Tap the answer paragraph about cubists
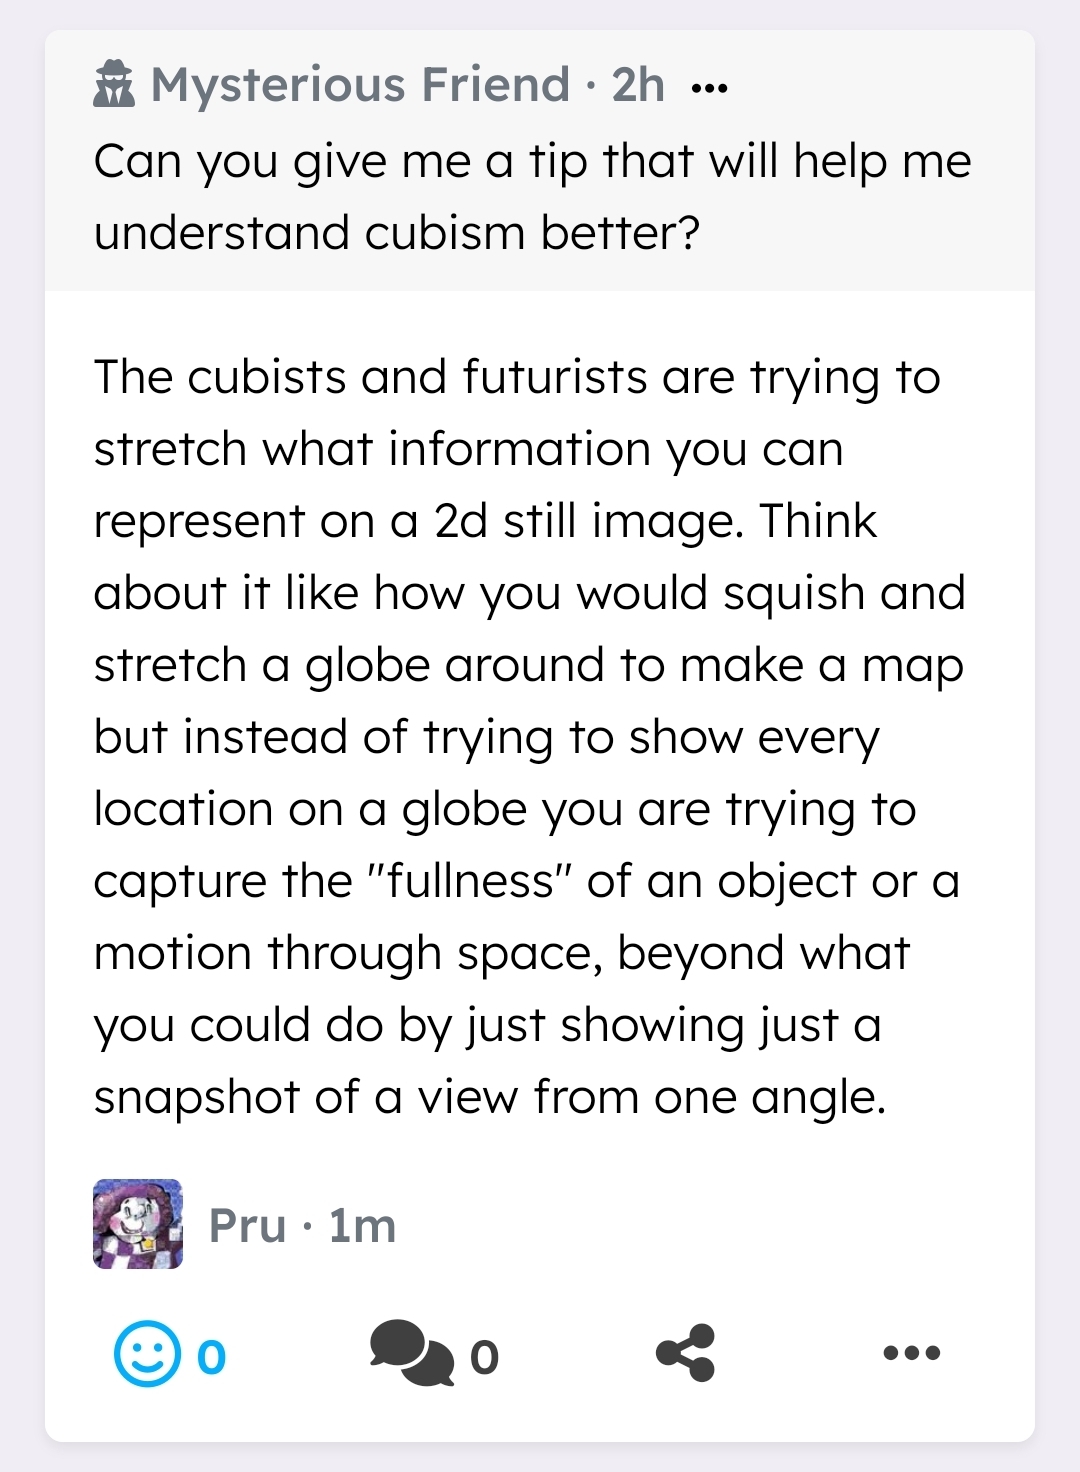The width and height of the screenshot is (1080, 1472). click(528, 736)
